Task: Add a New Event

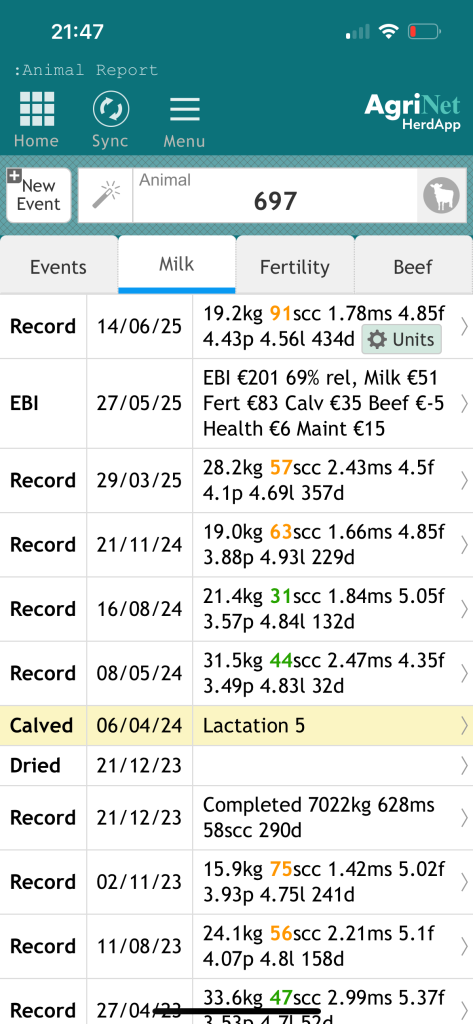Action: coord(39,195)
